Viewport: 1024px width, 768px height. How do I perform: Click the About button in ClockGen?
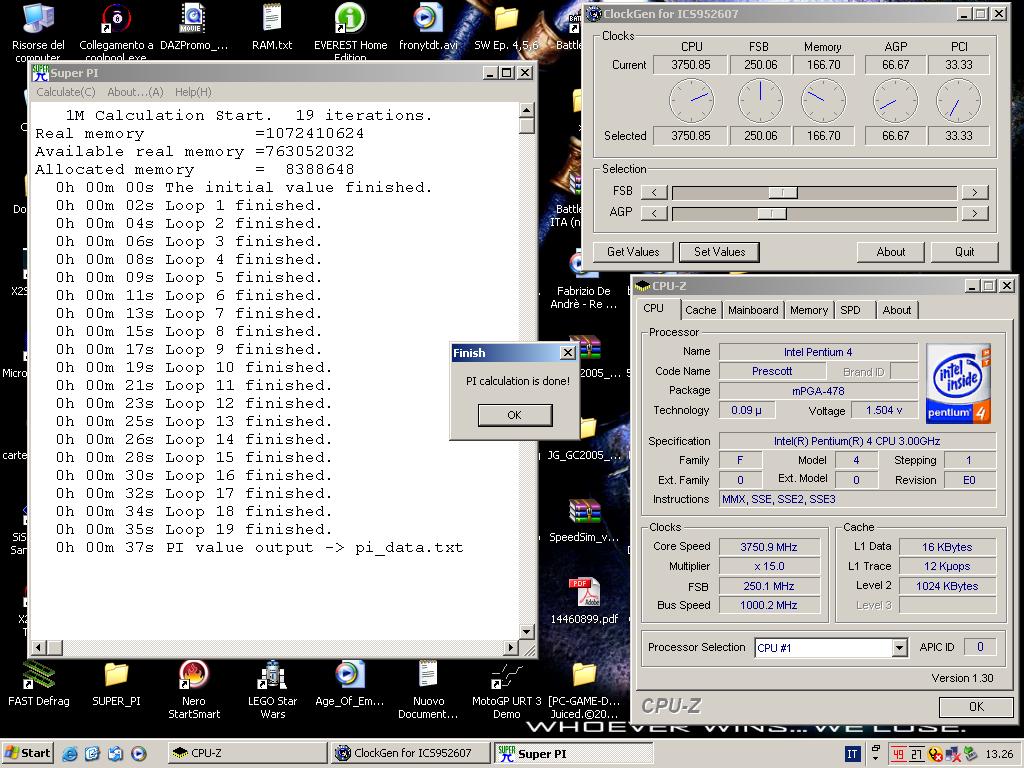point(891,252)
